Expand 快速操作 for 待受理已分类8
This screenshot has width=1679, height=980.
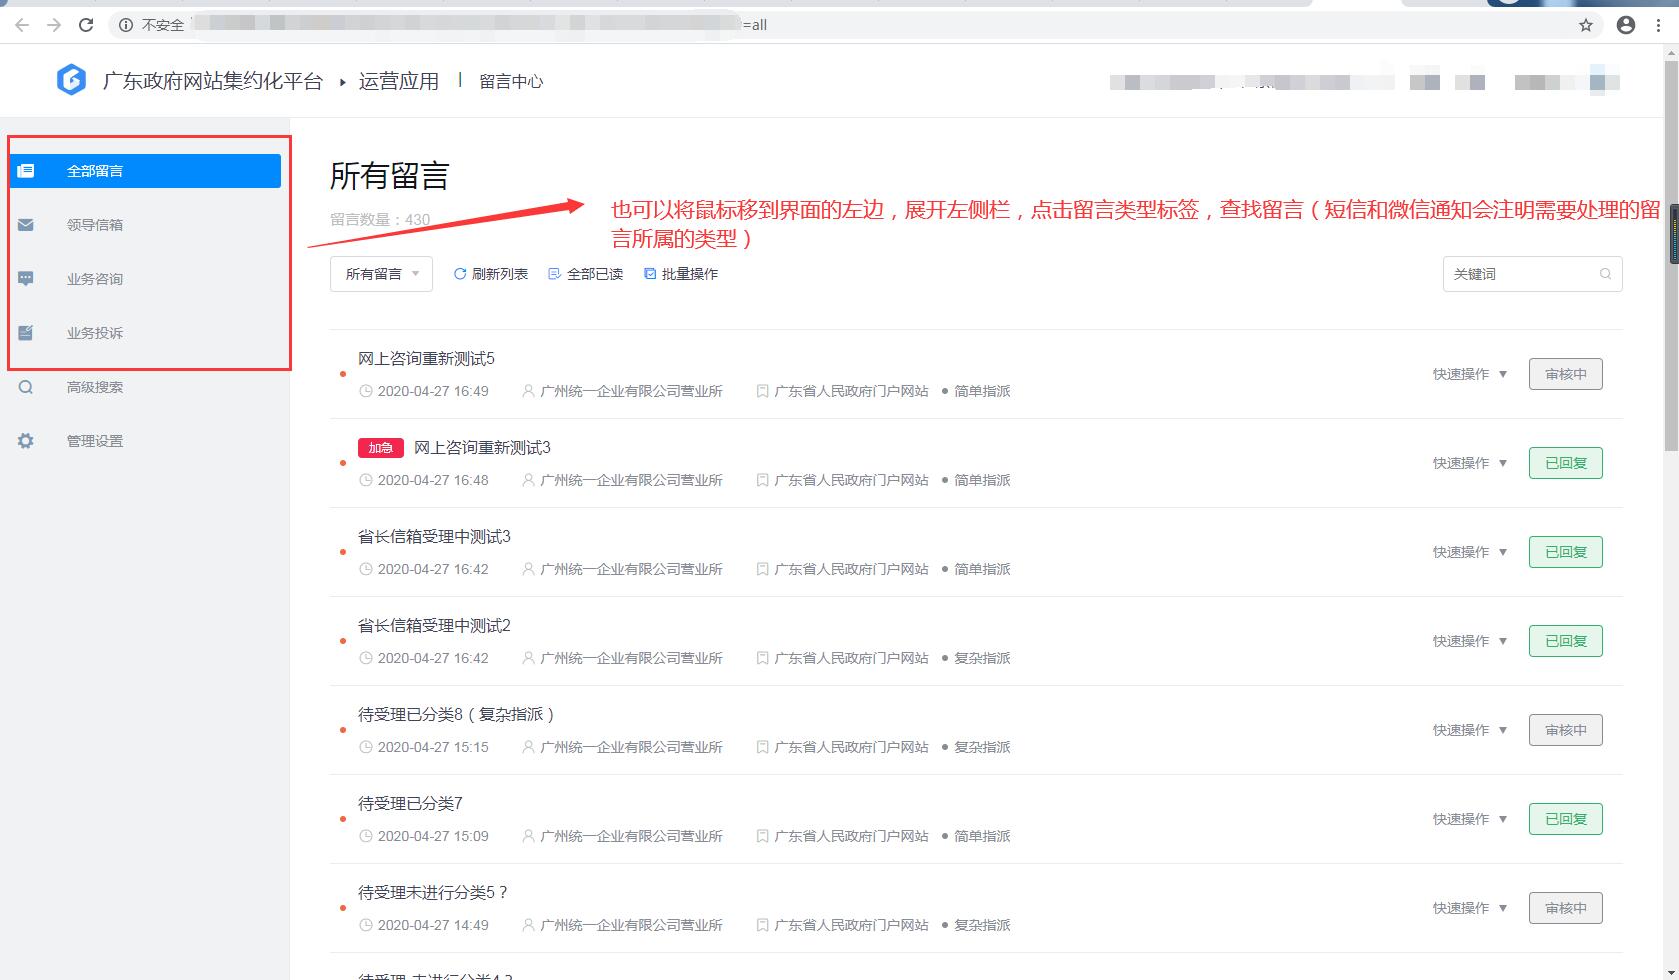[x=1470, y=730]
